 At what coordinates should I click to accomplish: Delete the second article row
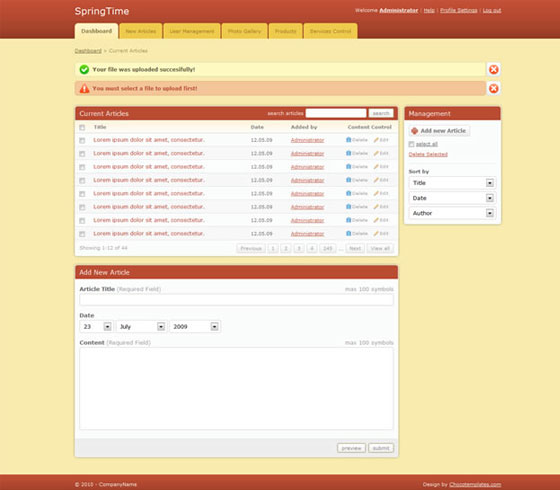point(356,153)
